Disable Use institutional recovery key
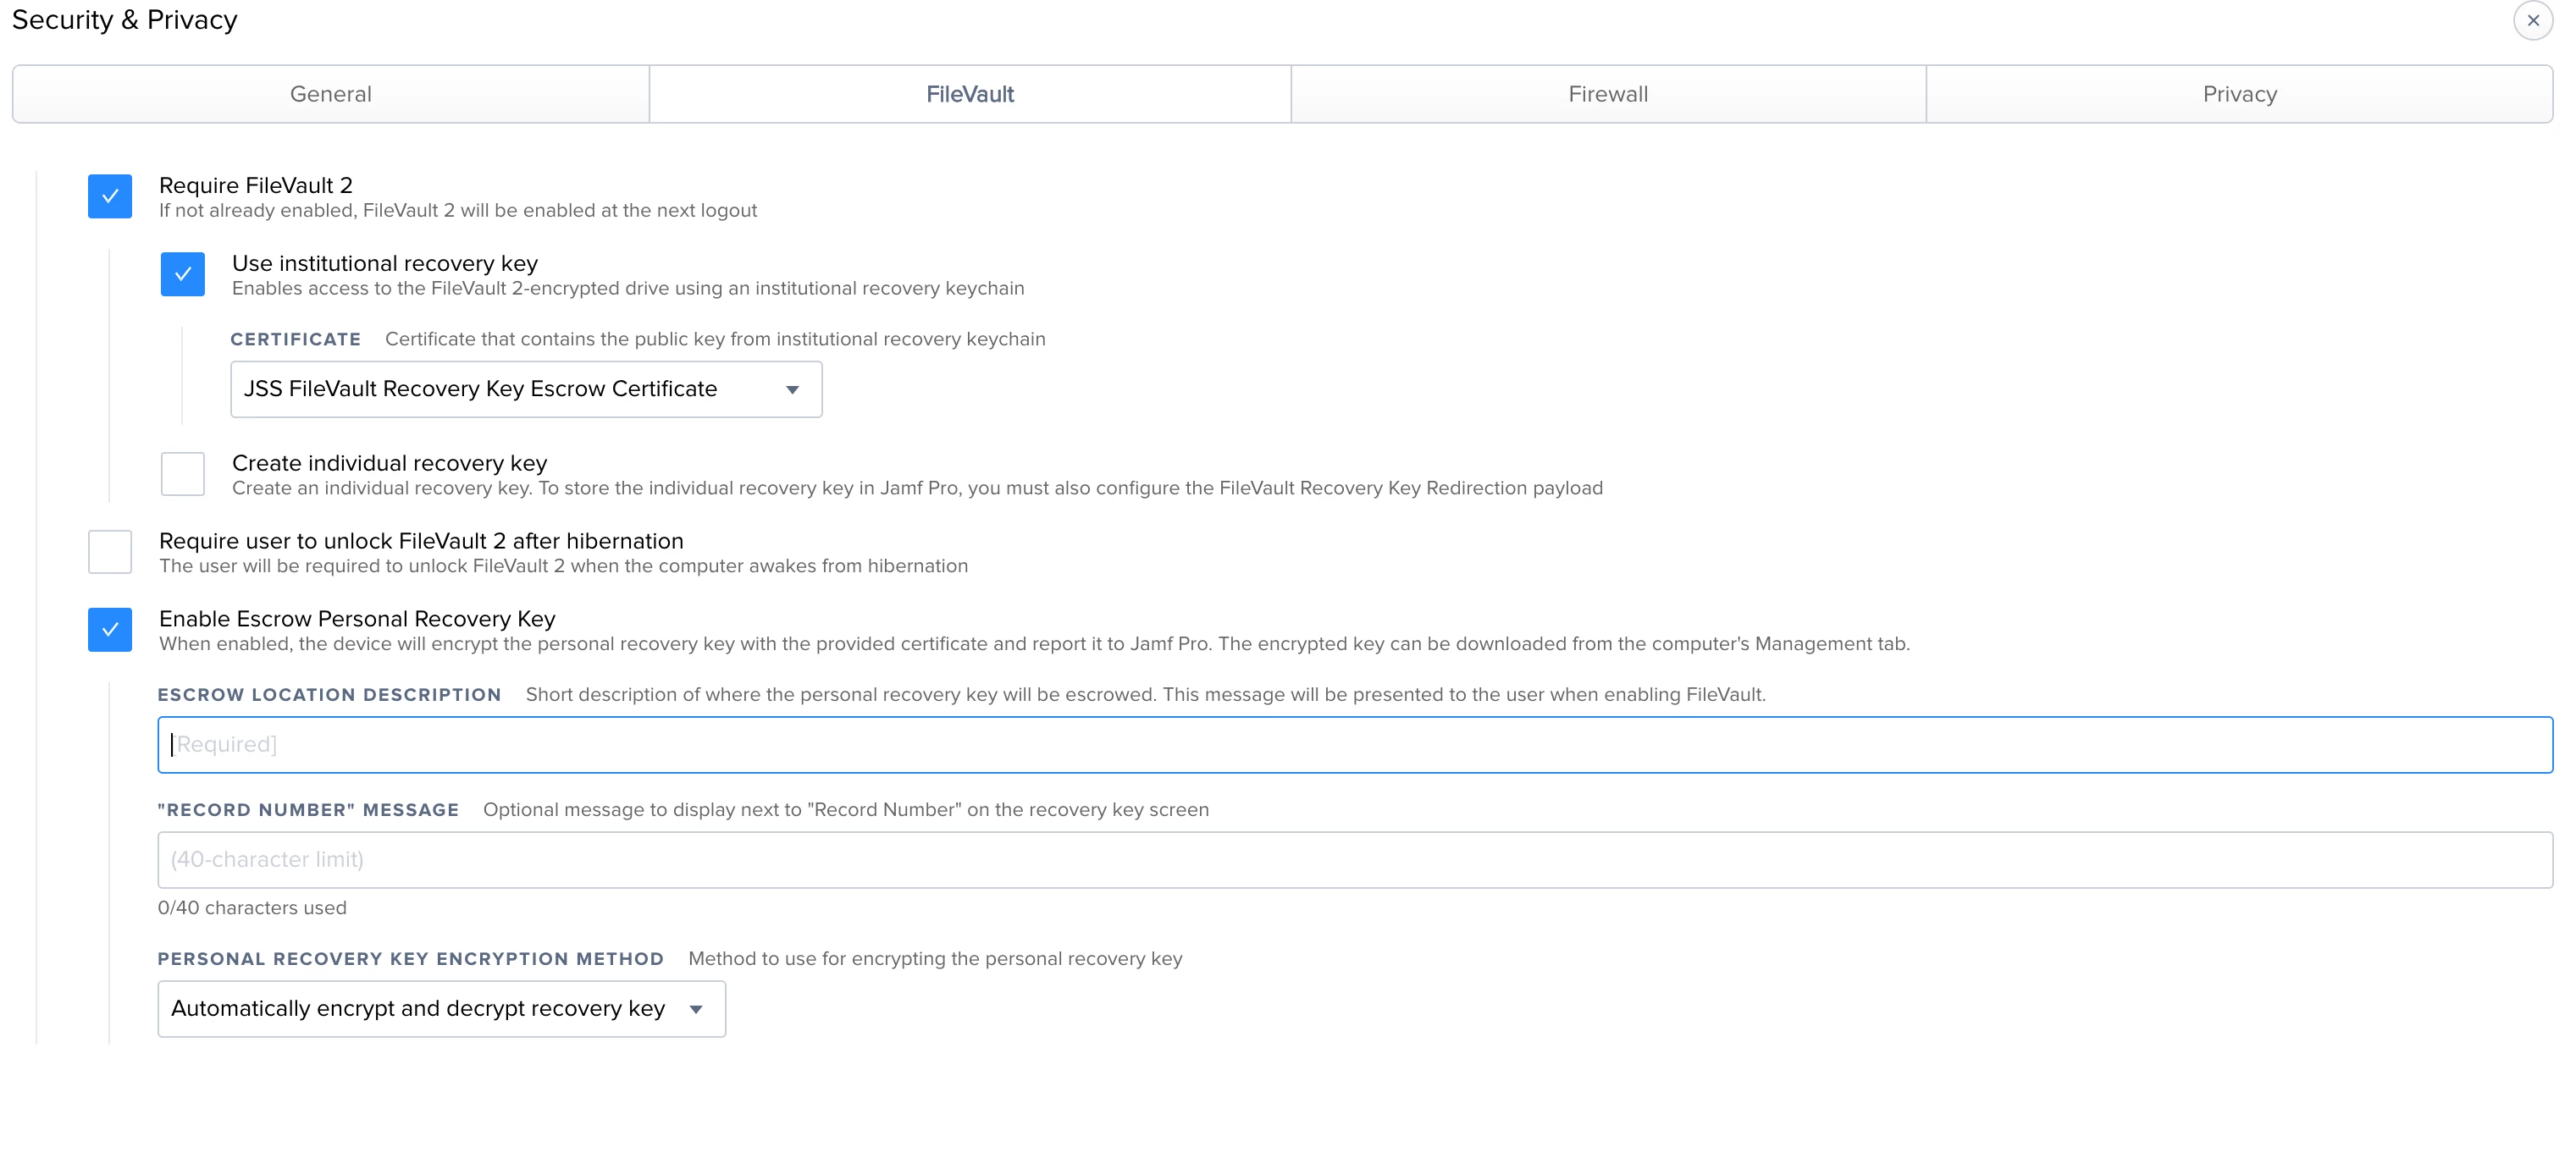Viewport: 2576px width, 1158px height. click(183, 274)
